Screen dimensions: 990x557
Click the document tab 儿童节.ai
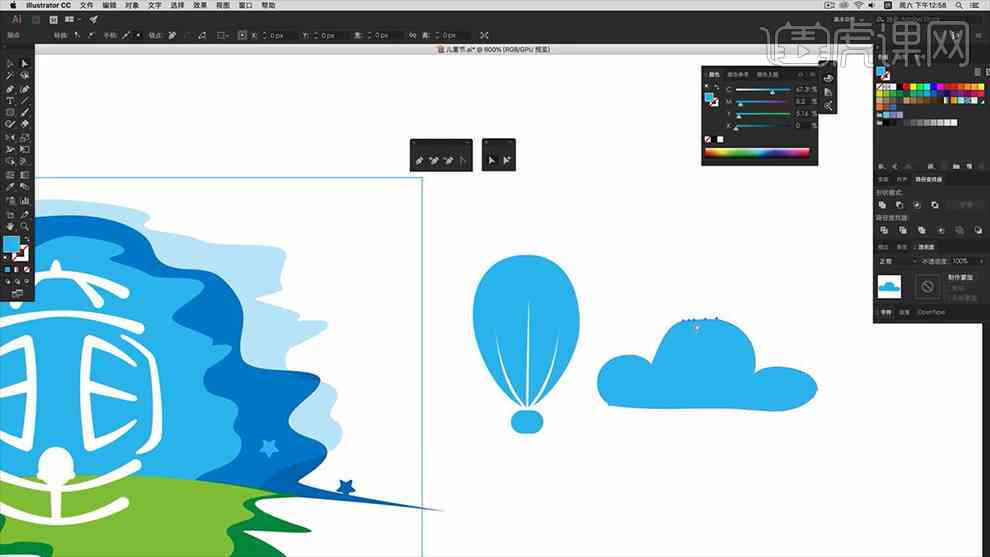(494, 49)
